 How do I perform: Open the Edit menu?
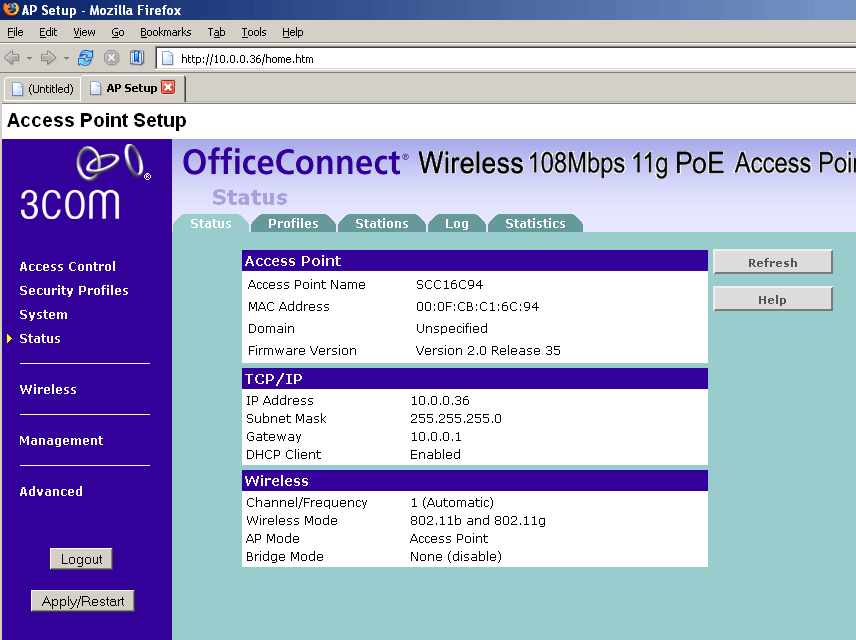48,32
